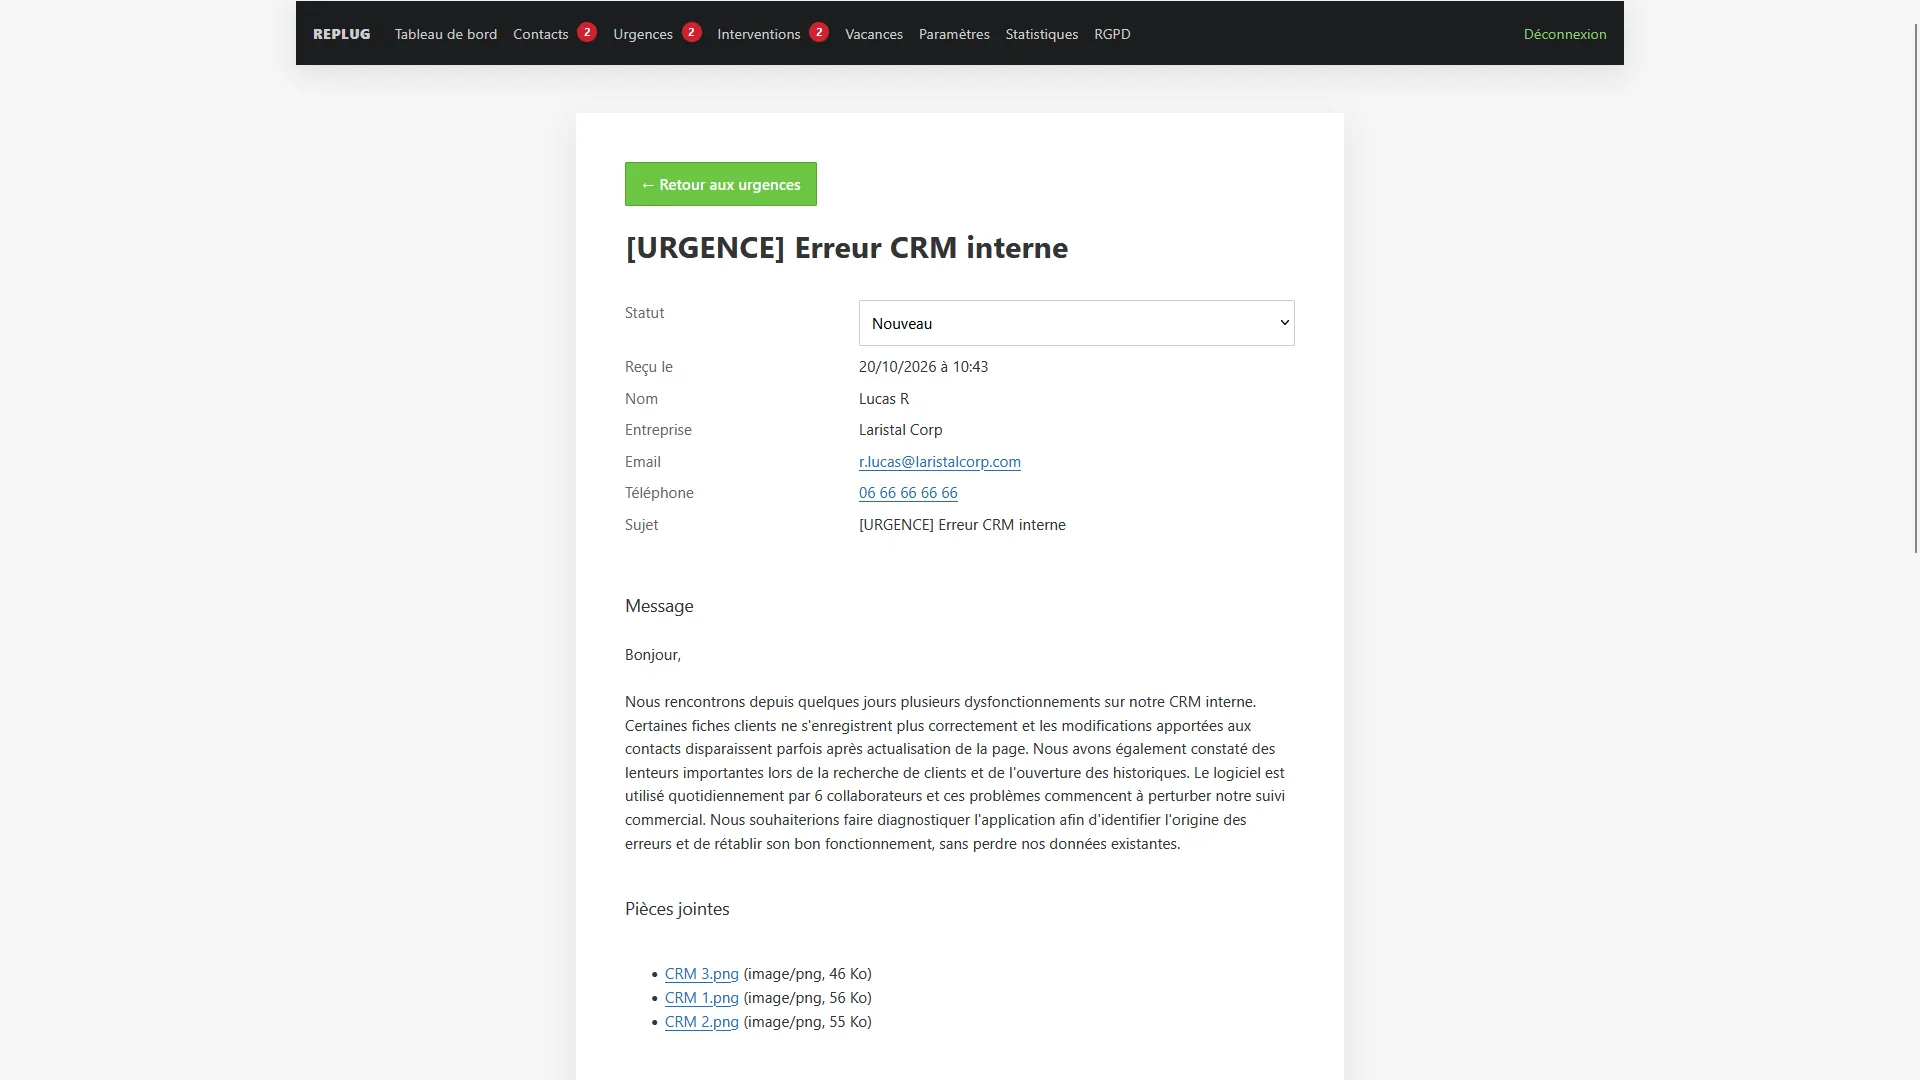Open attachment CRM 2.png
Viewport: 1920px width, 1080px height.
coord(701,1022)
